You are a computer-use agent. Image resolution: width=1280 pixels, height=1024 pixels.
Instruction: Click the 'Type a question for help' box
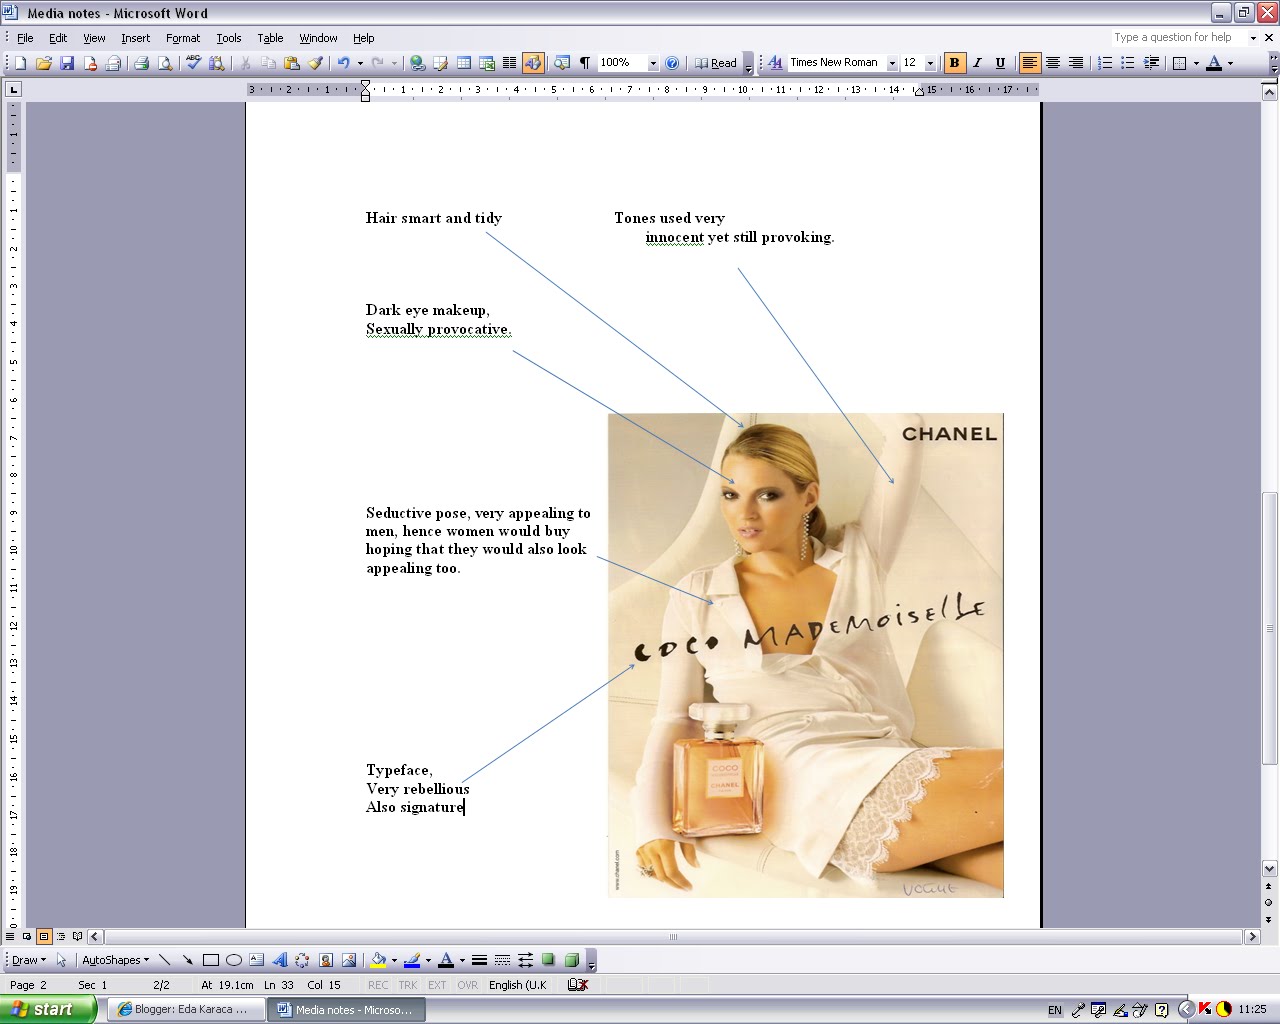tap(1180, 37)
